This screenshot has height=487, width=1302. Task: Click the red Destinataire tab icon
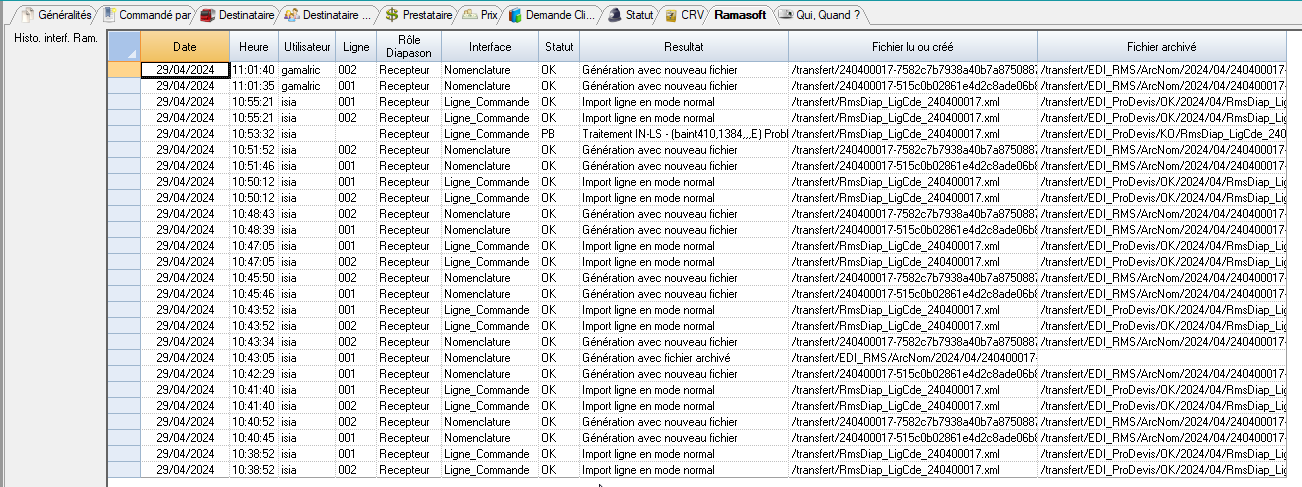206,15
